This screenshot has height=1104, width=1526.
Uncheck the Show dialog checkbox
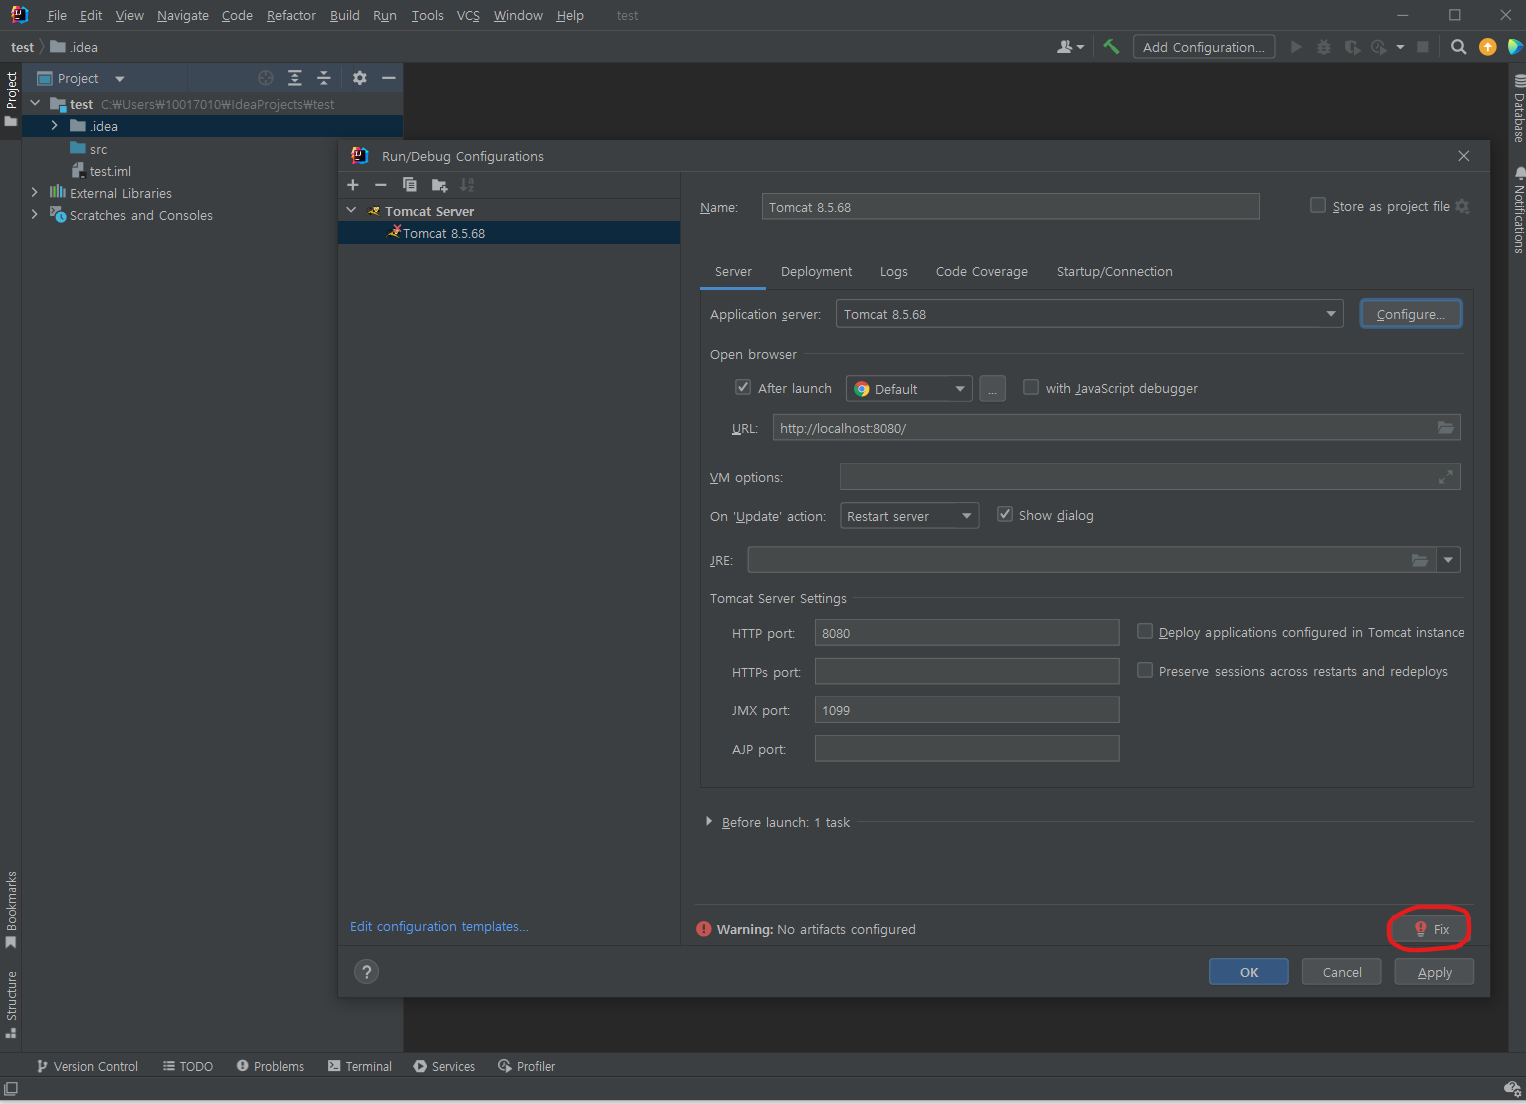point(1005,514)
